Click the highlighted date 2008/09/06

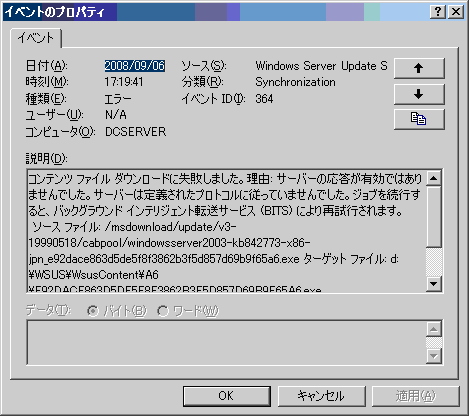tap(135, 66)
